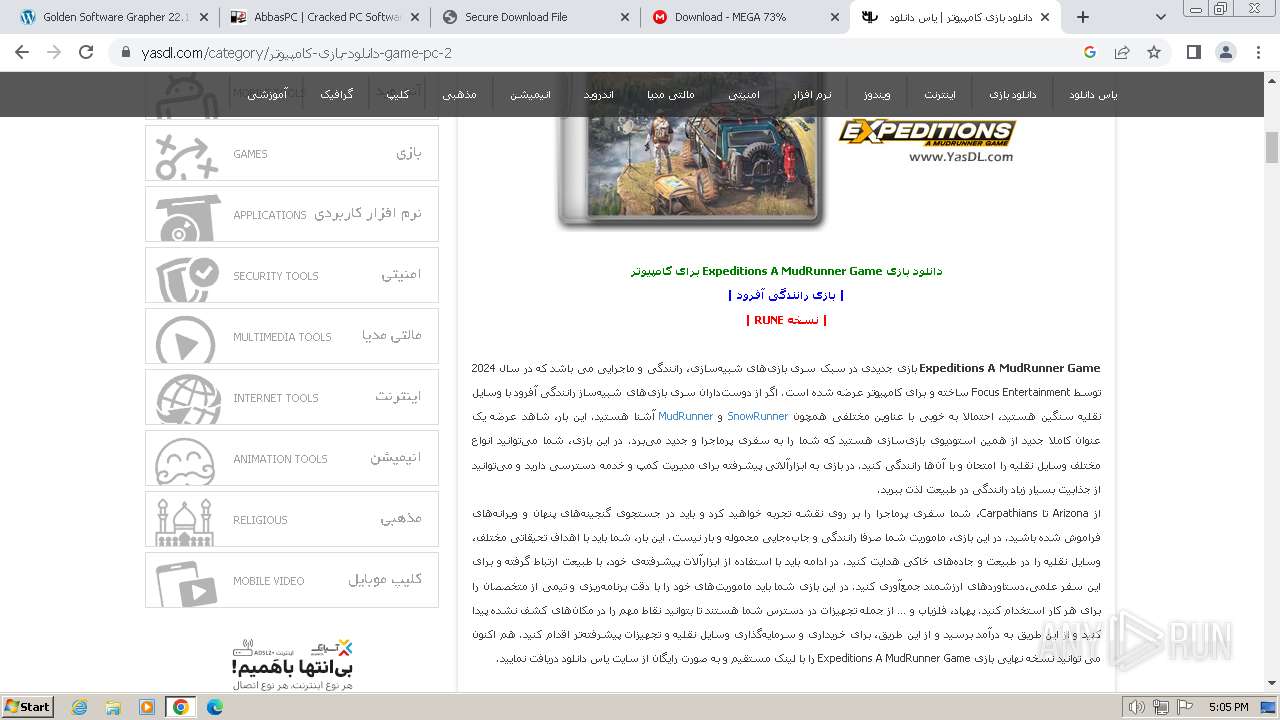1280x720 pixels.
Task: Open the مالتی مدیا menu item in navbar
Action: pos(671,94)
